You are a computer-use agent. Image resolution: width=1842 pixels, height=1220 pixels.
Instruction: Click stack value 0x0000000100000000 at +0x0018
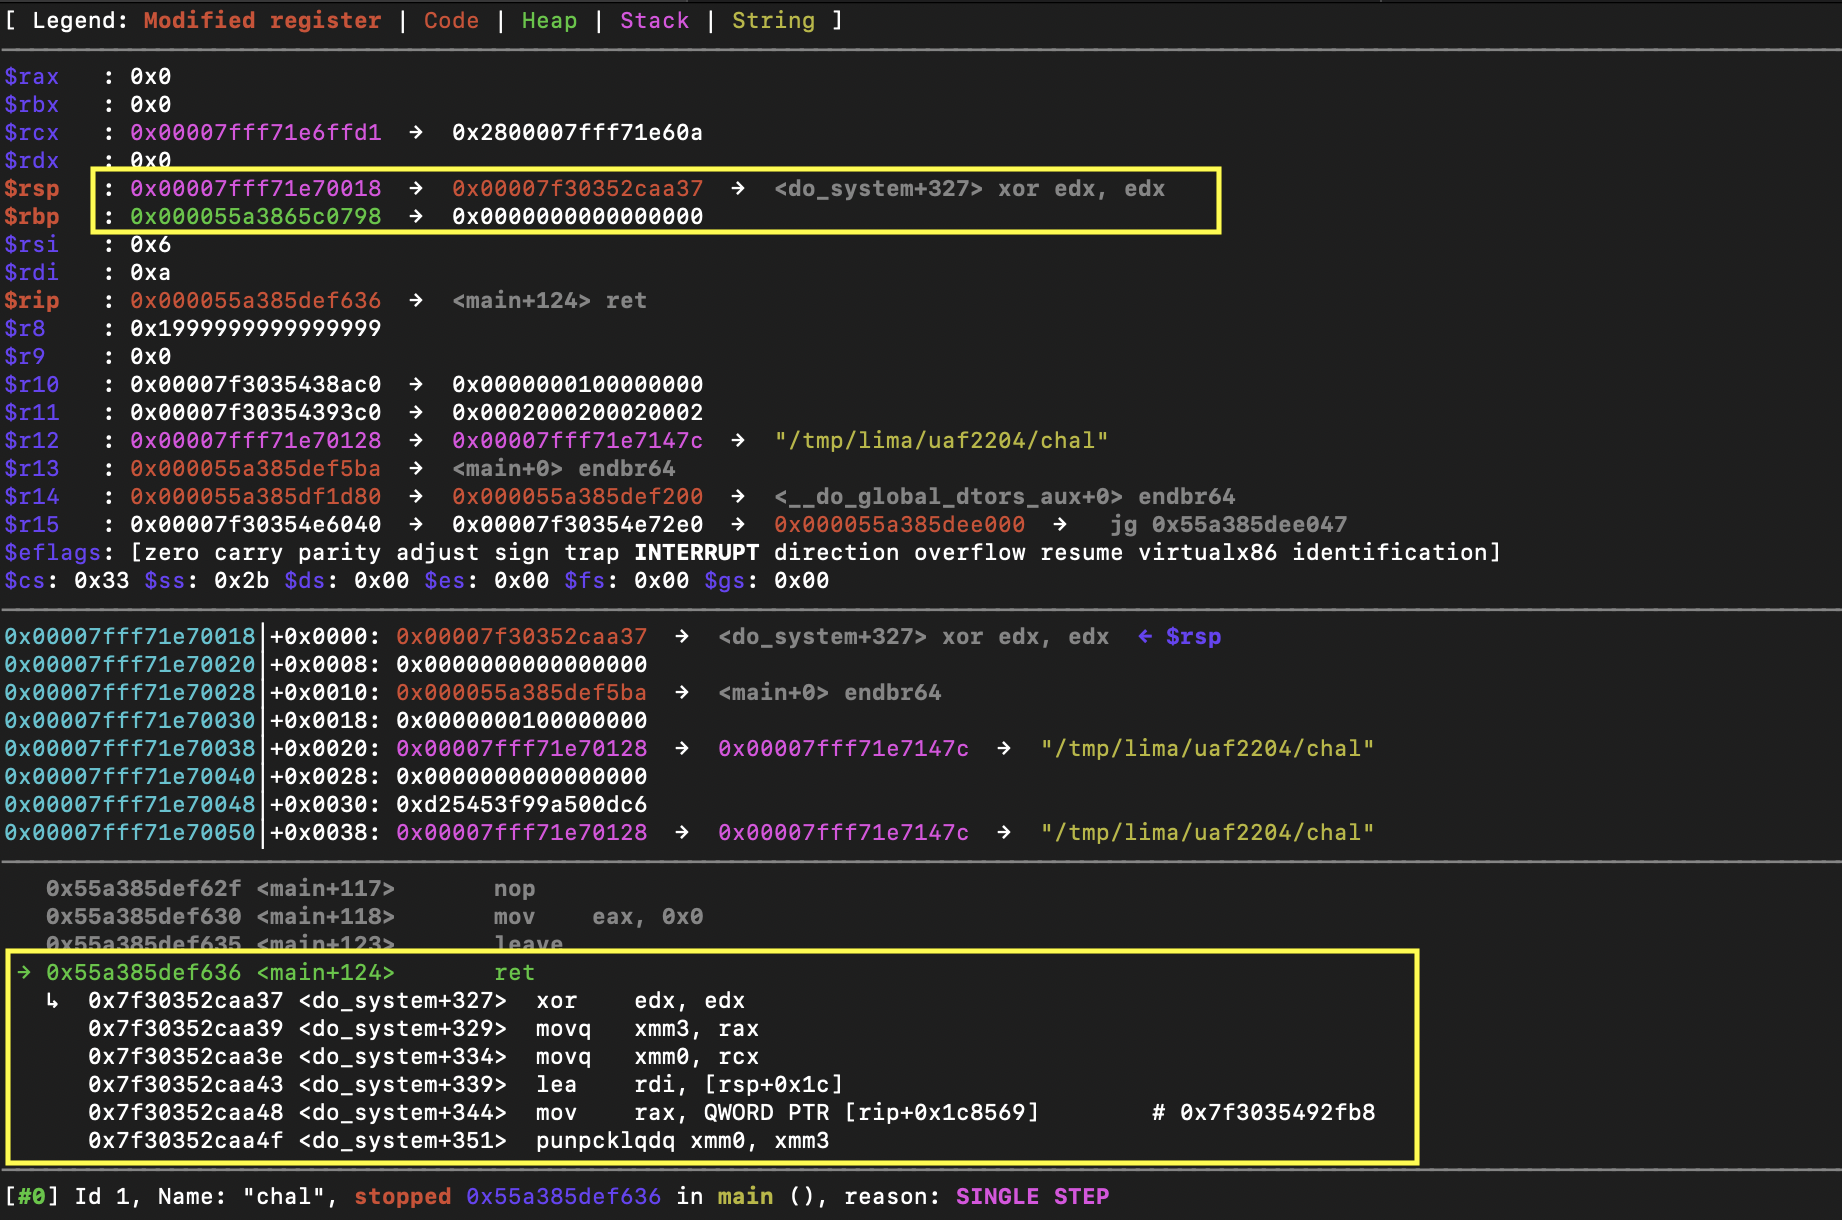point(521,721)
